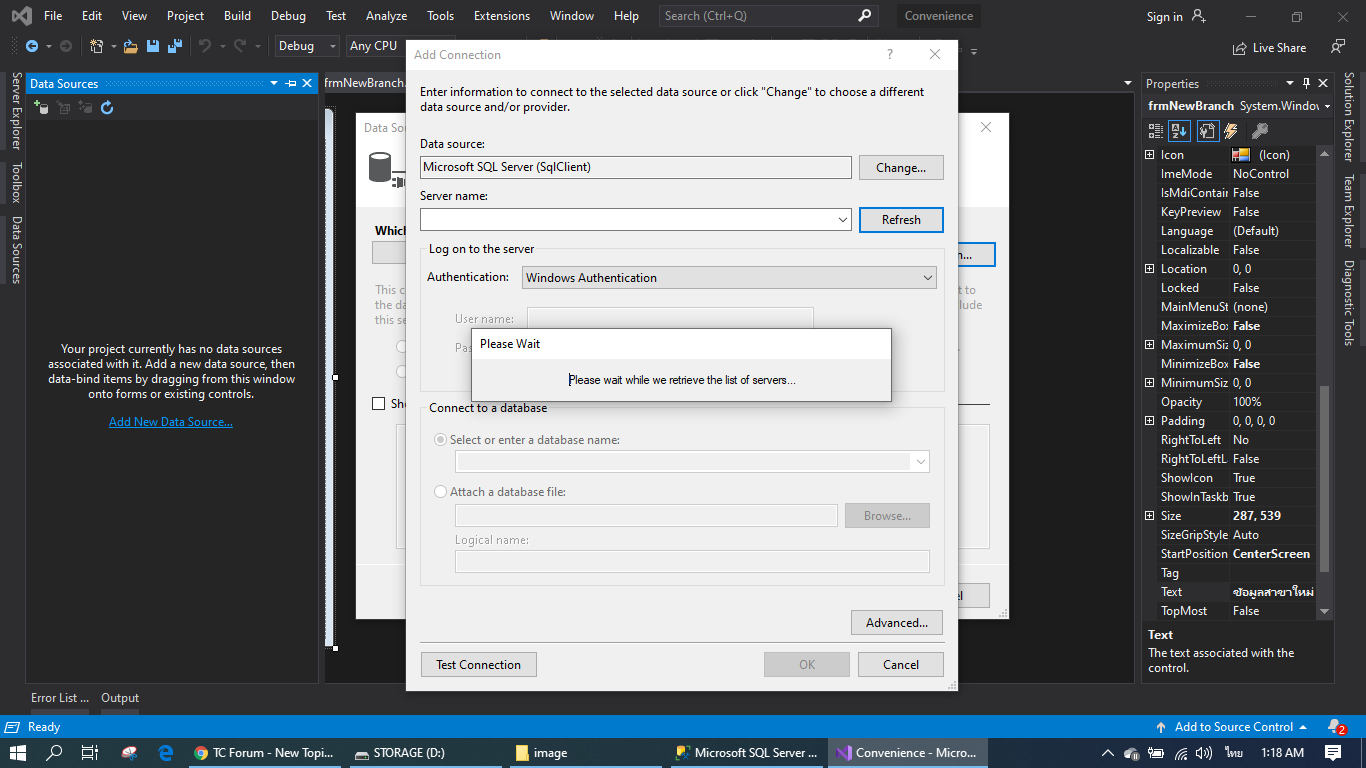Click the Task View taskbar icon
The image size is (1366, 768).
(89, 753)
